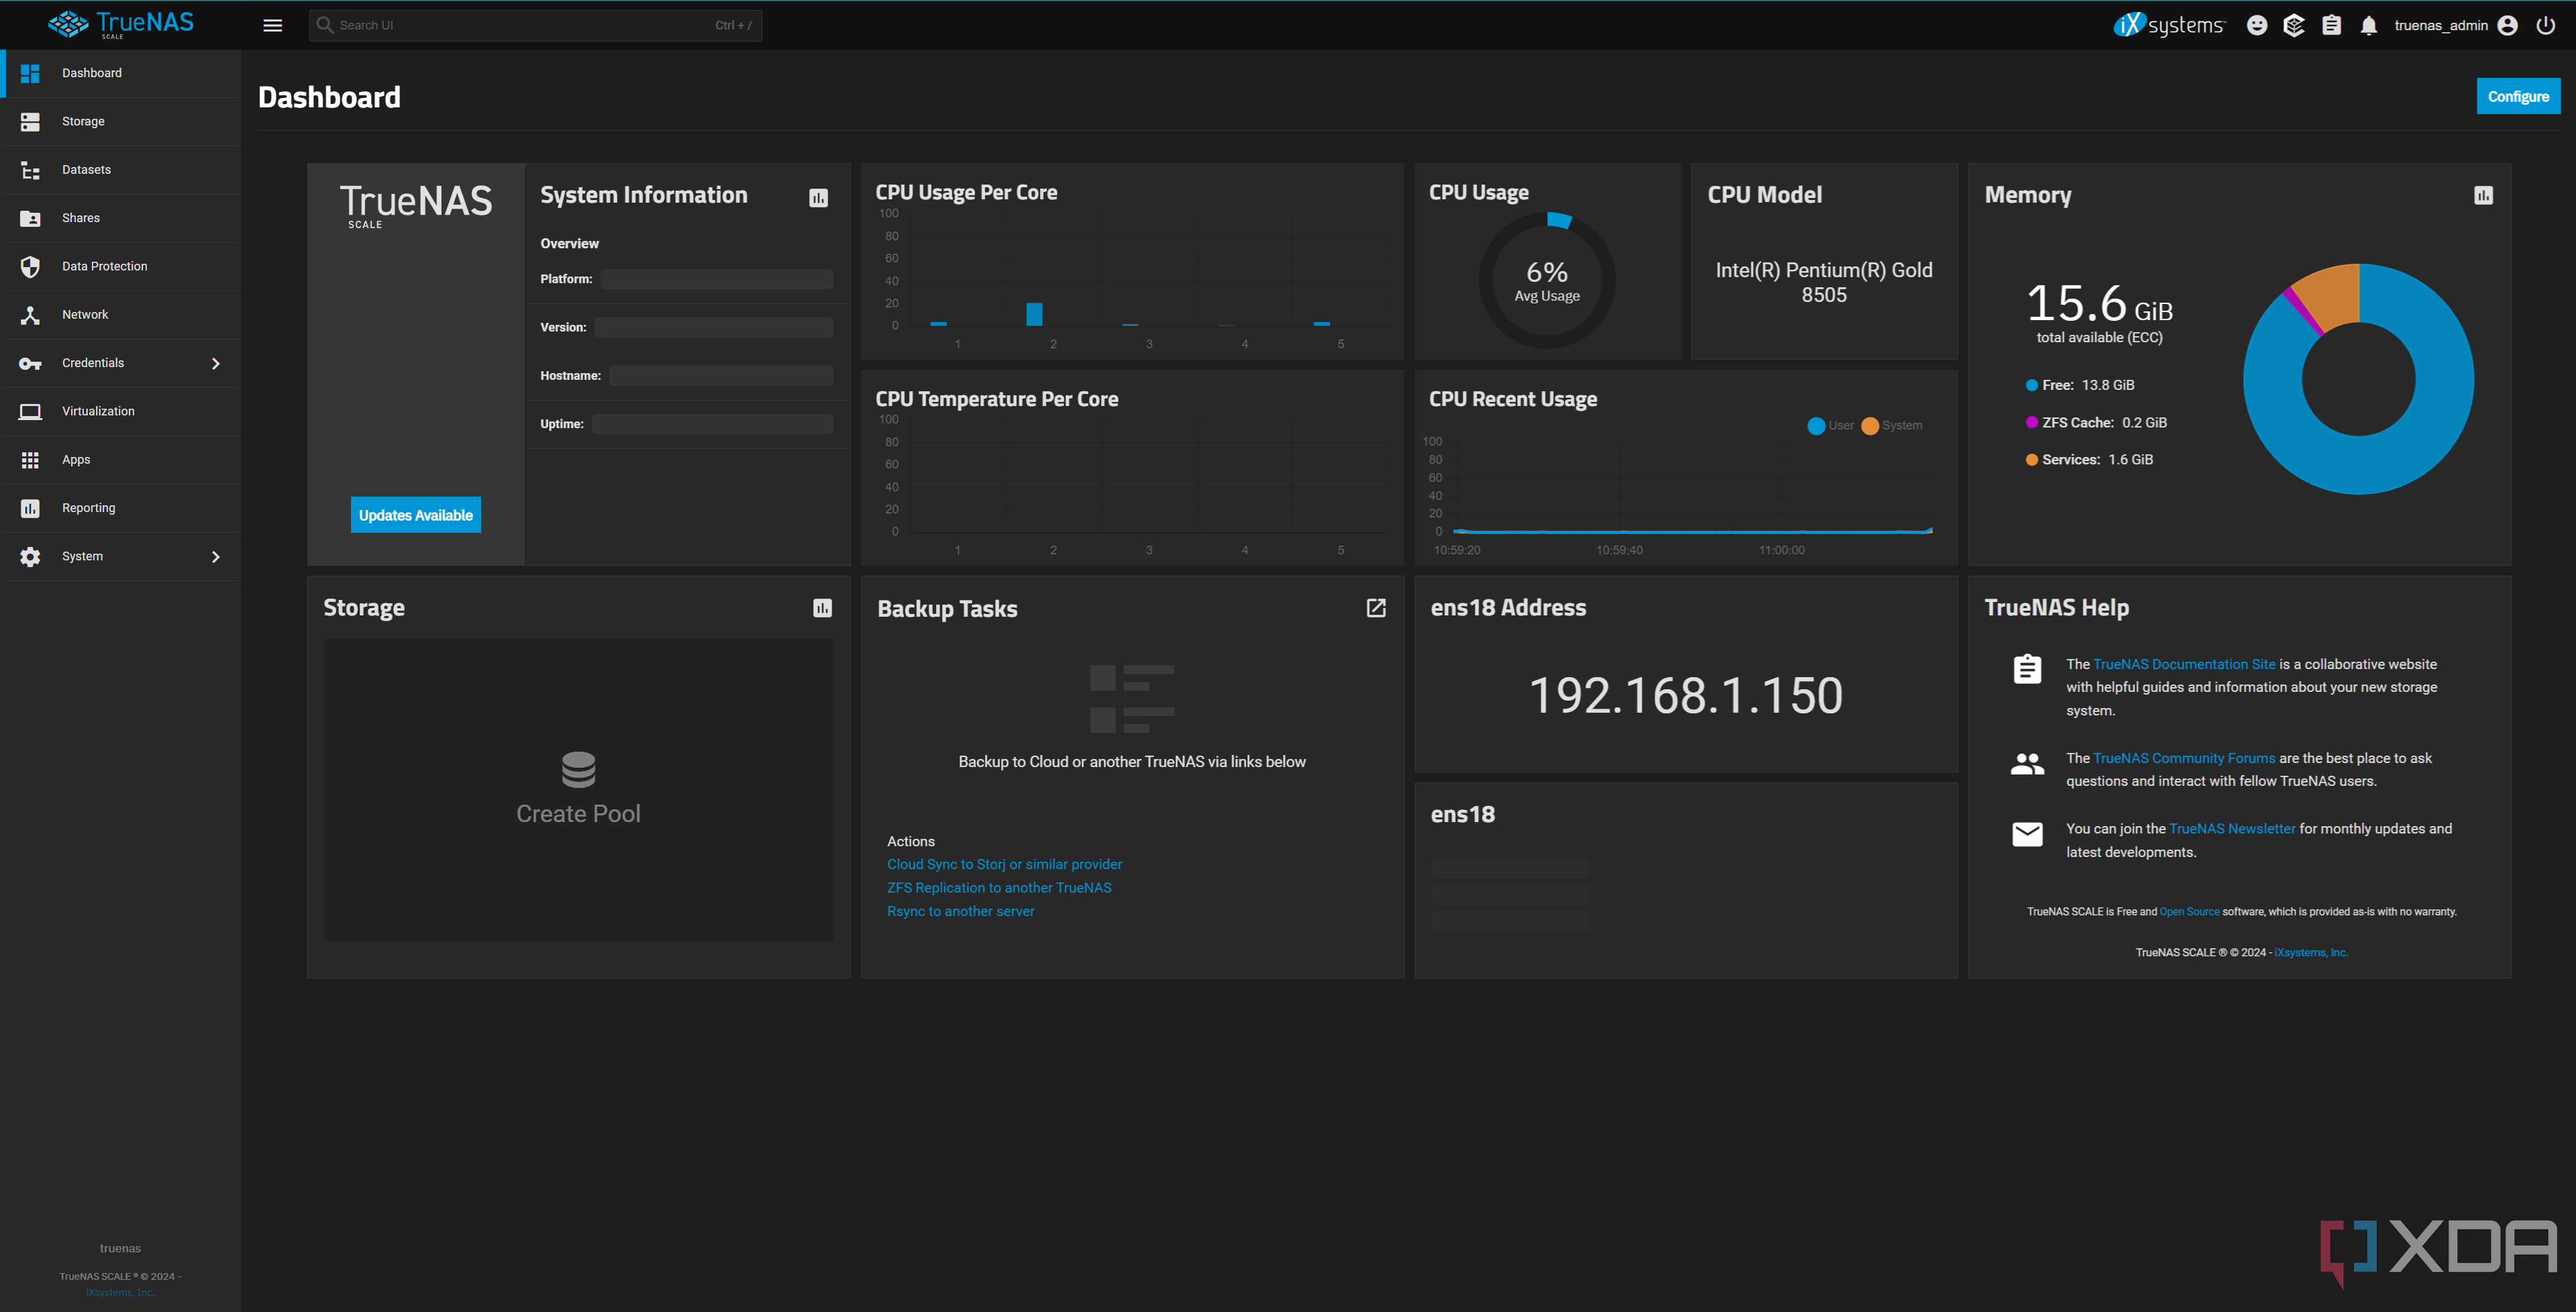Open TrueCommand status icon
The width and height of the screenshot is (2576, 1312).
[x=2294, y=26]
